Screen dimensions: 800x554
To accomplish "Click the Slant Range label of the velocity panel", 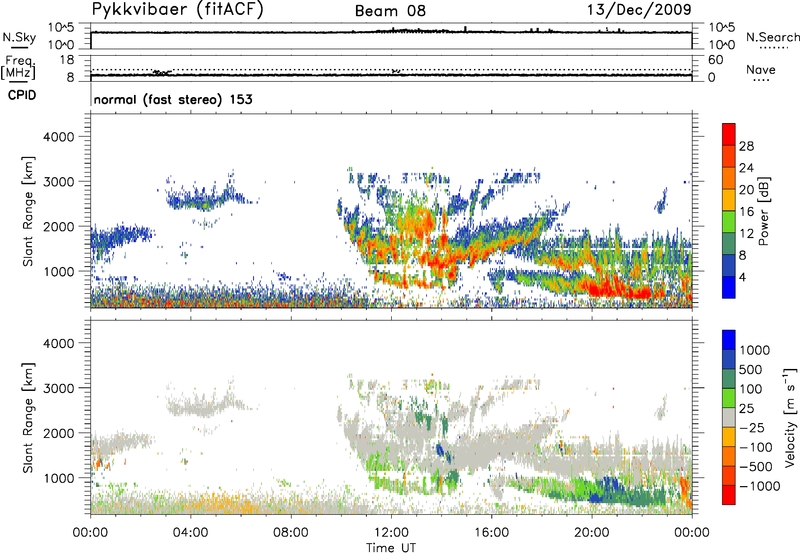I will click(28, 417).
